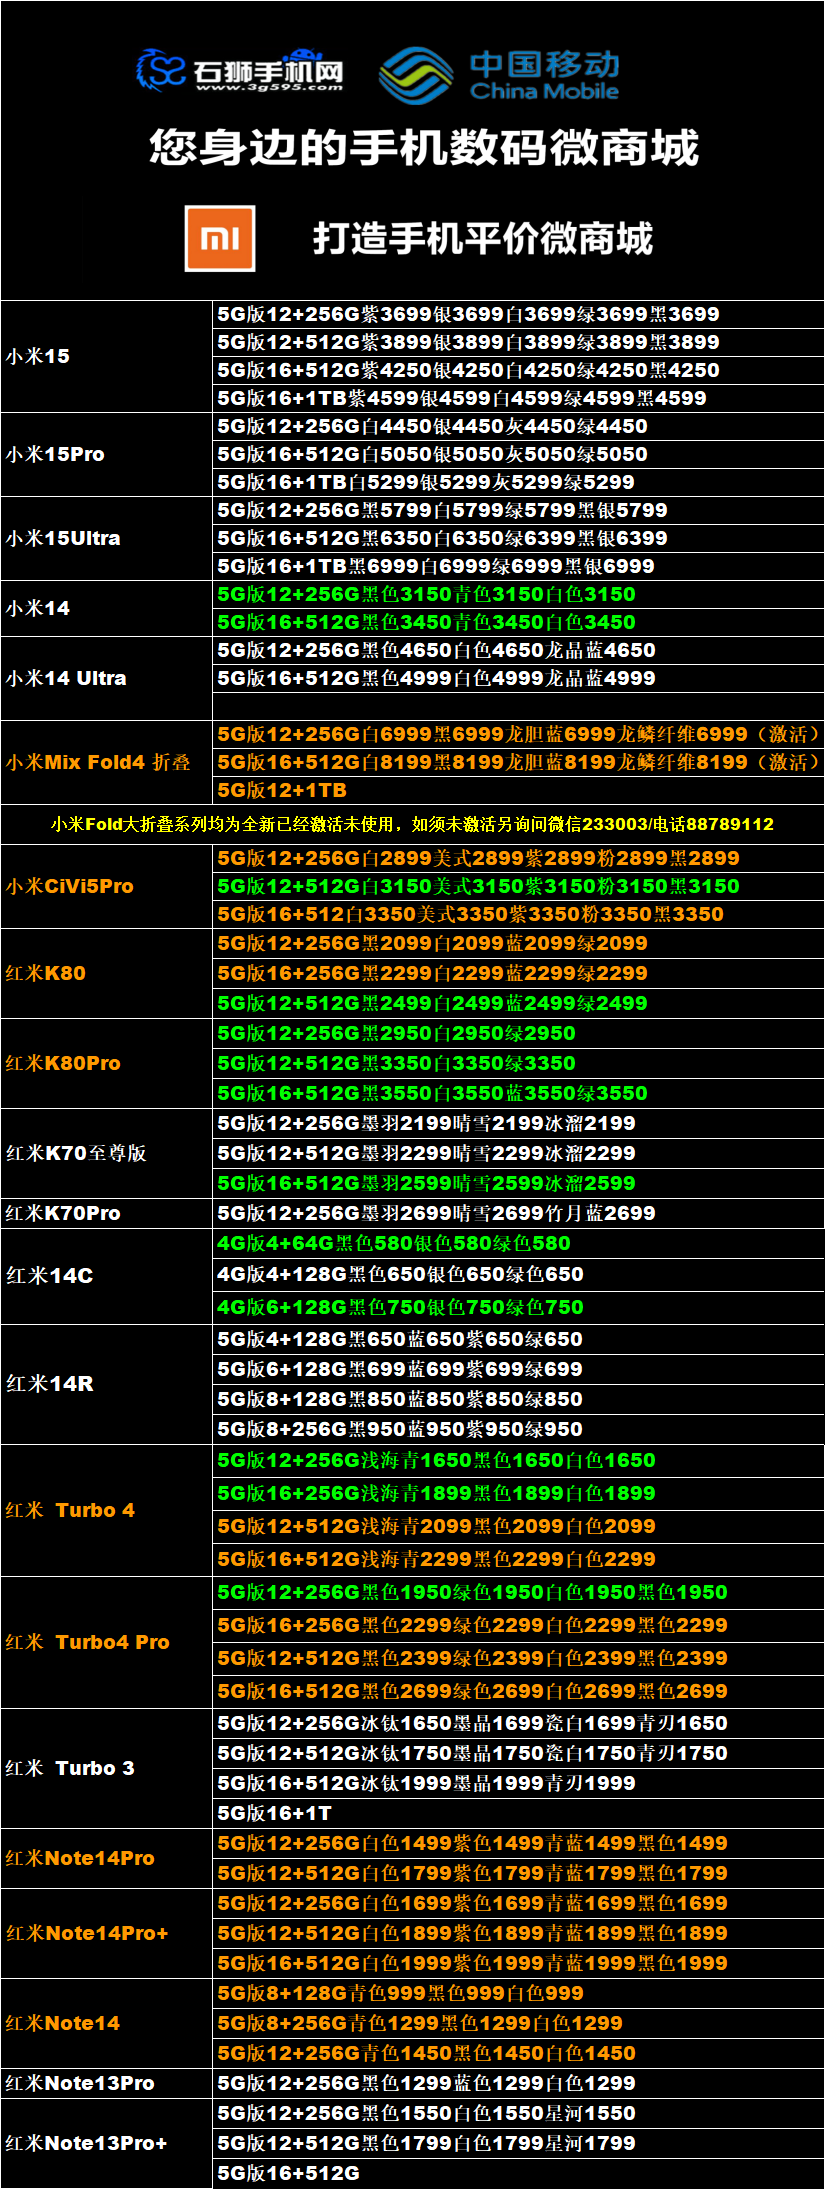The image size is (825, 2189).
Task: Select the row "5G版16+512G白5050银5050"
Action: point(519,454)
